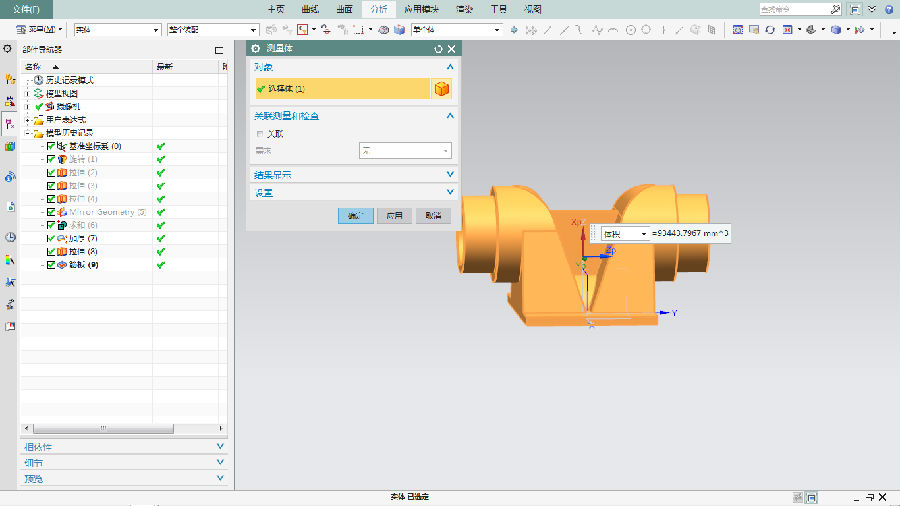Open the History clock icon in sidebar
Image resolution: width=900 pixels, height=506 pixels.
click(10, 237)
